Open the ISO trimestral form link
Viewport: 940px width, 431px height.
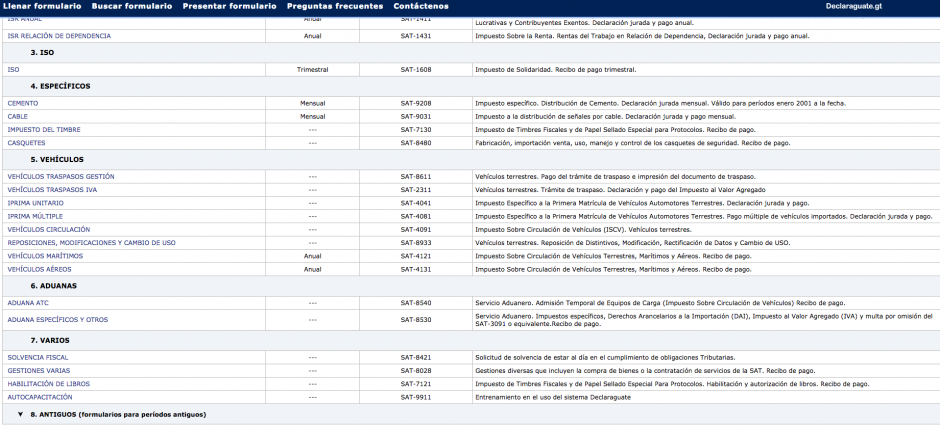point(13,70)
